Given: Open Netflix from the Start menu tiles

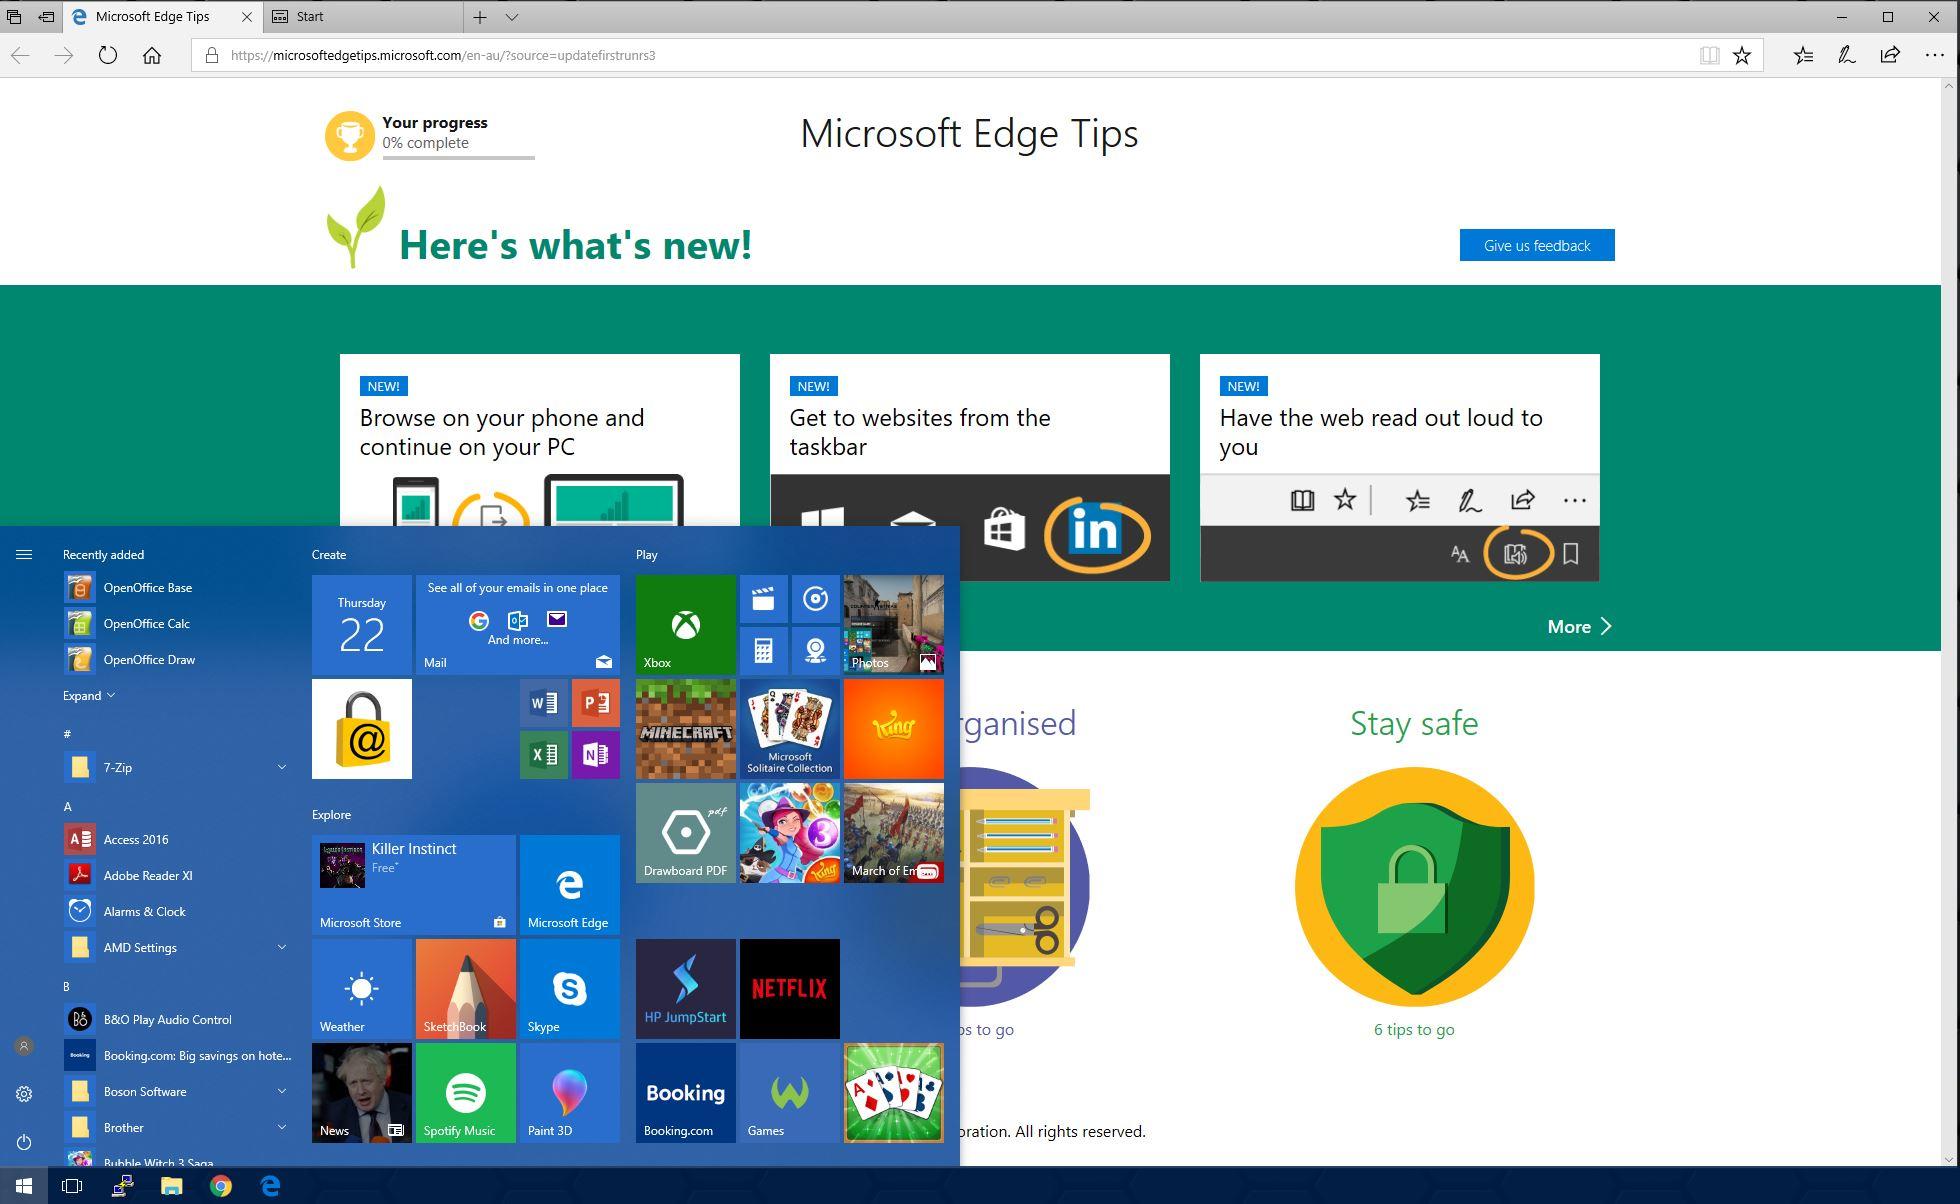Looking at the screenshot, I should coord(789,988).
